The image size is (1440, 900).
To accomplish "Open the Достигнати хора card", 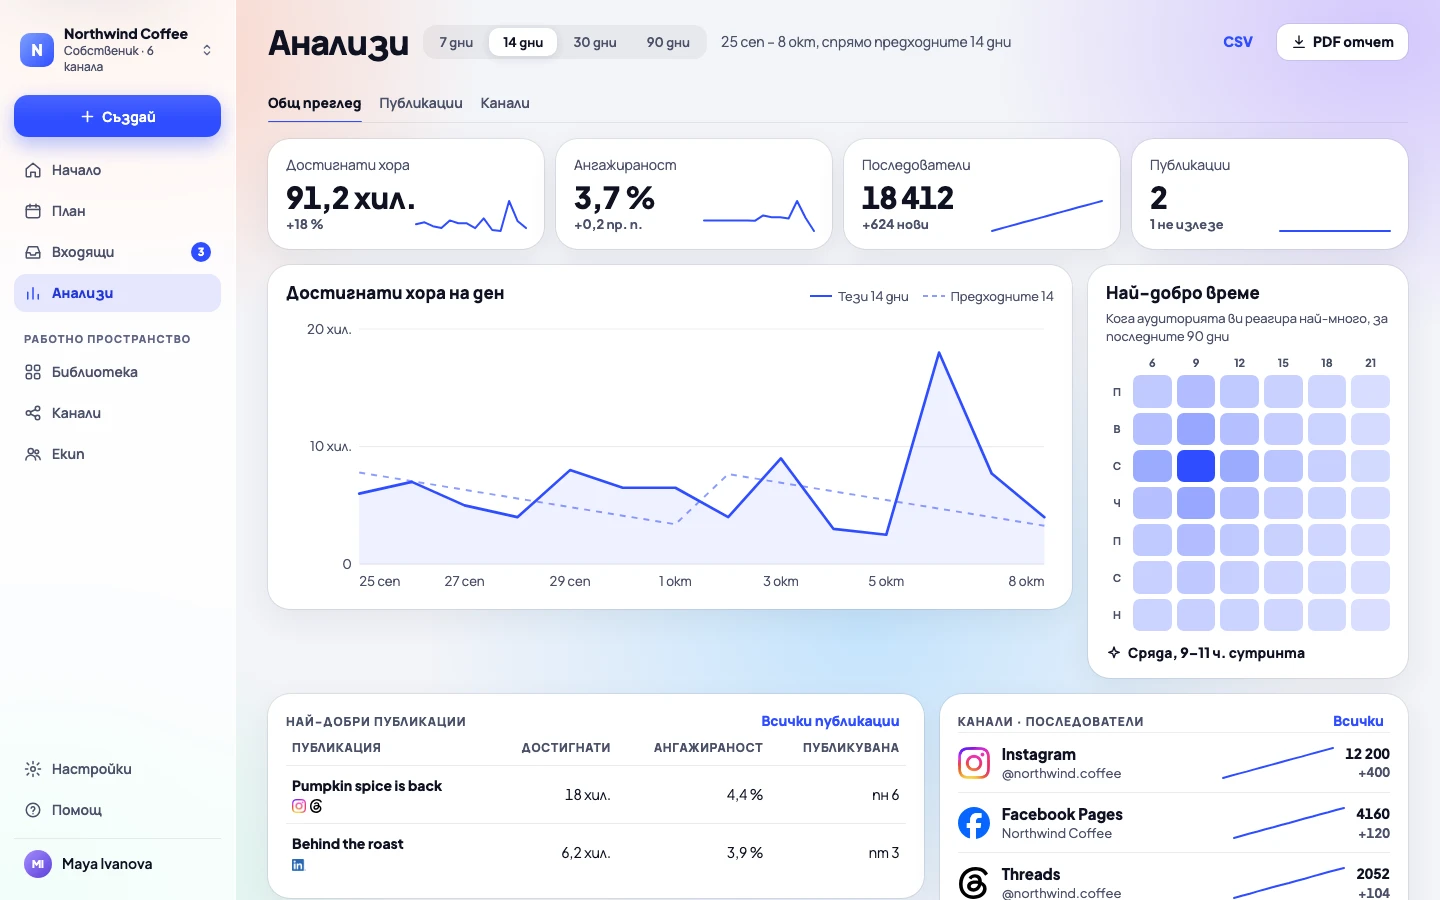I will coord(406,194).
